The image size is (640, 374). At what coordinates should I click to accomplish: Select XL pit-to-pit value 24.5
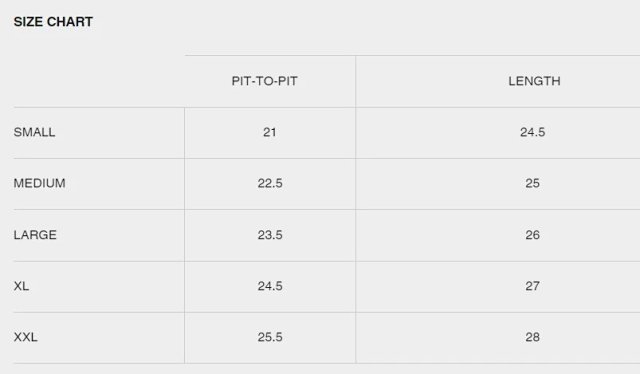pos(270,286)
